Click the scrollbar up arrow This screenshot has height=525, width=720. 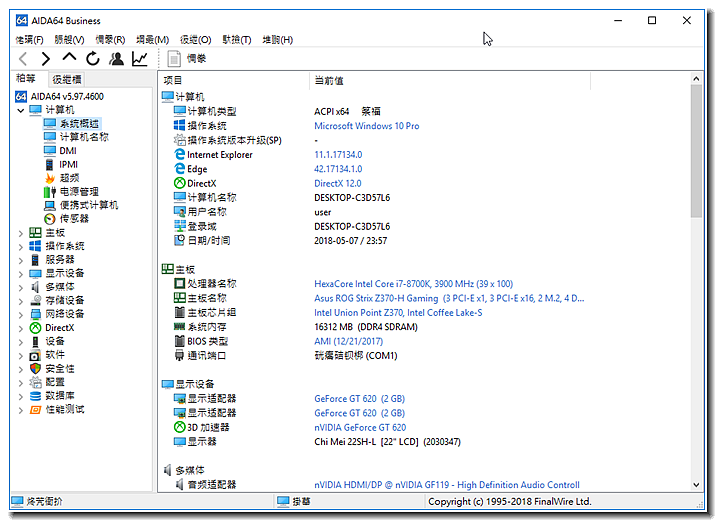pos(696,79)
